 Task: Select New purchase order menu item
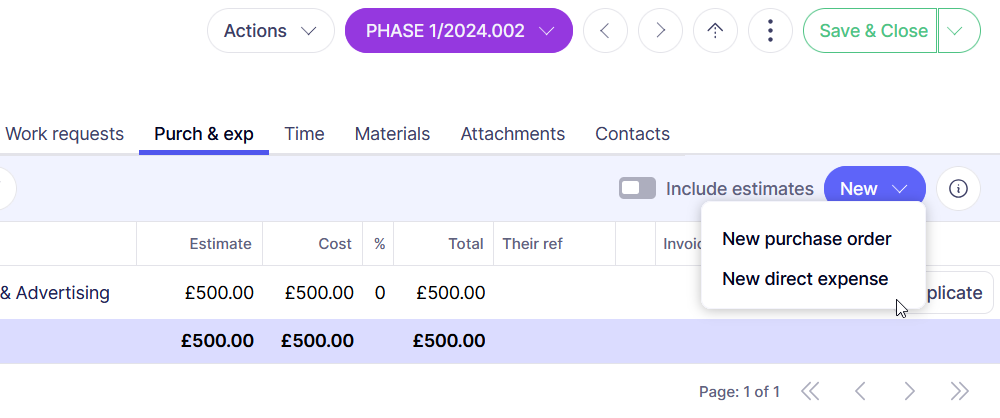click(x=806, y=239)
